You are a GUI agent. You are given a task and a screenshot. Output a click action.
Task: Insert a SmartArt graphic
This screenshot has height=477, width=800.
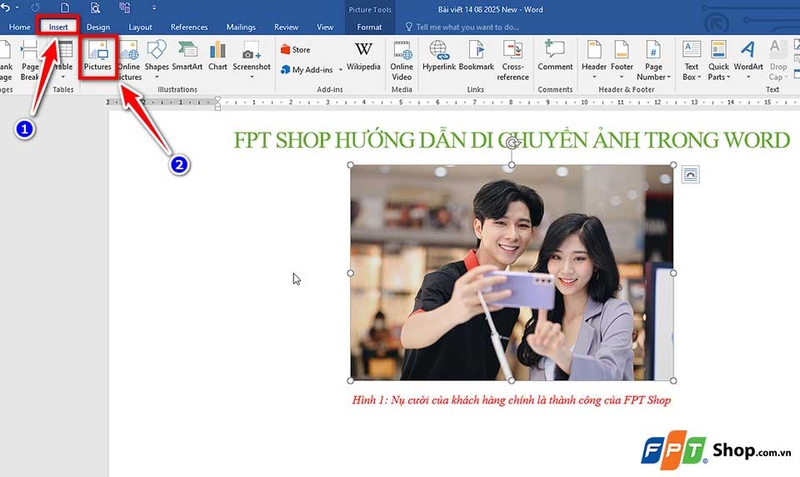(x=187, y=56)
